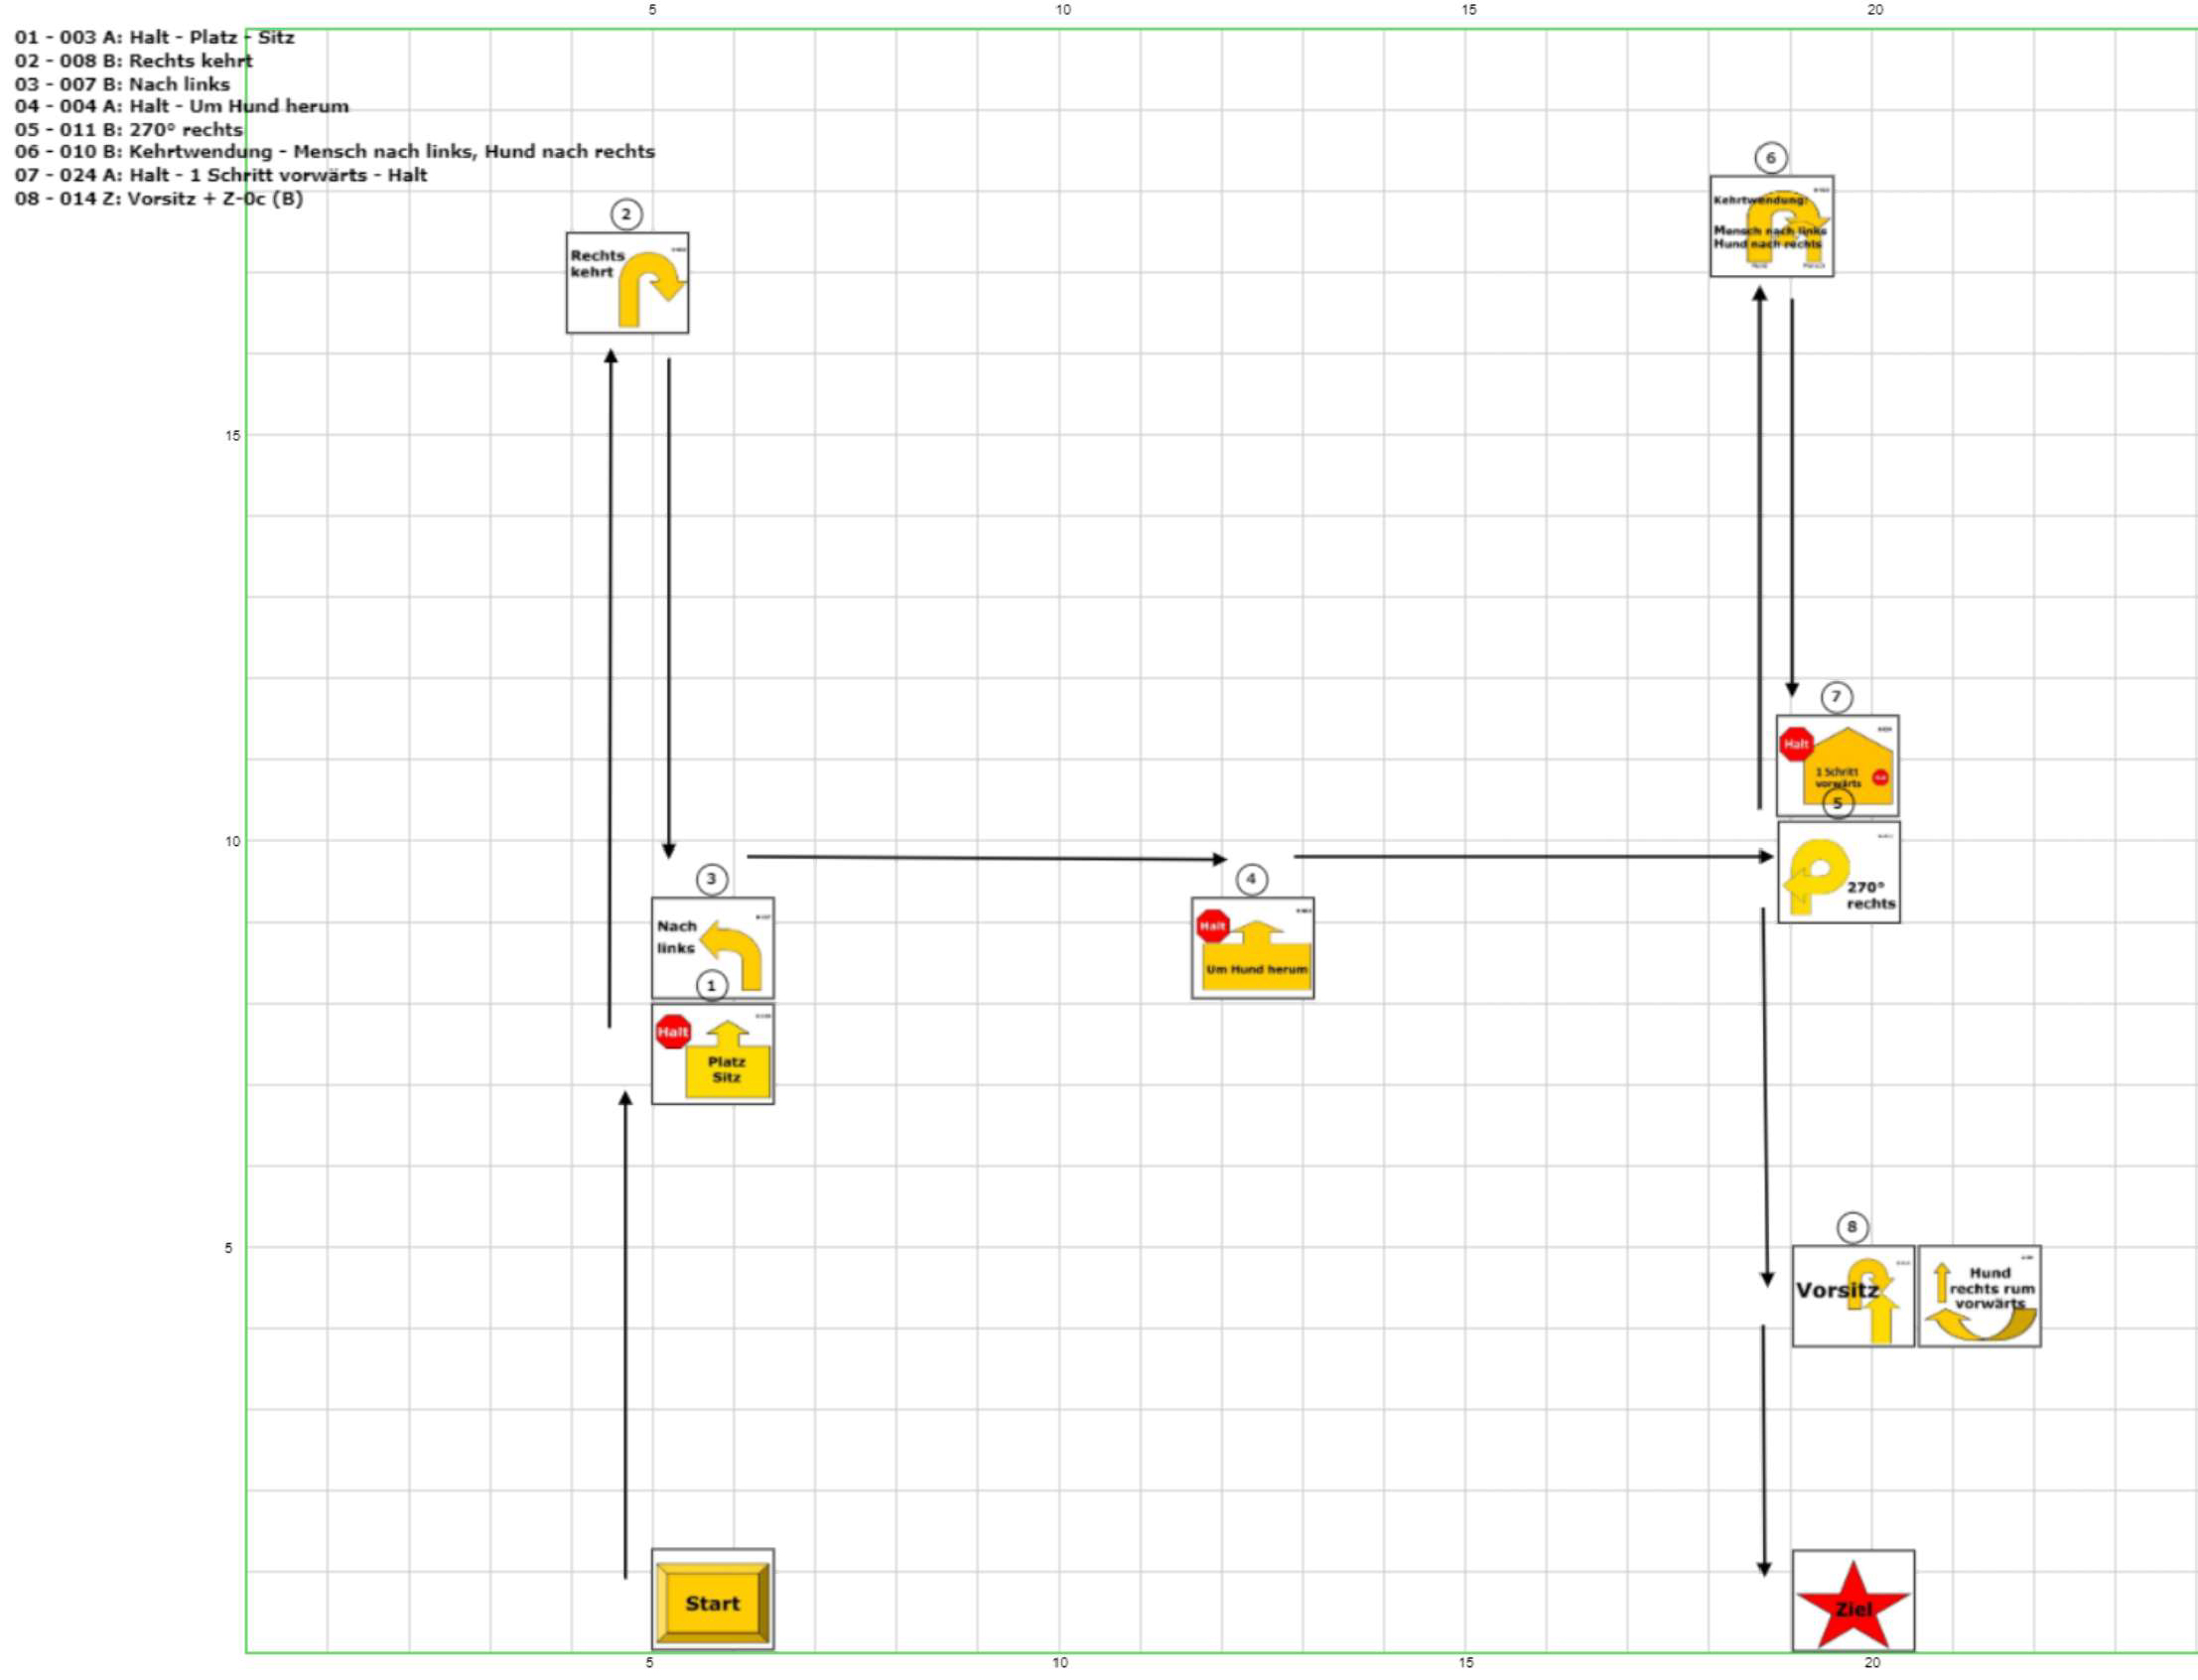Click station number 7 circle marker

coord(1836,697)
